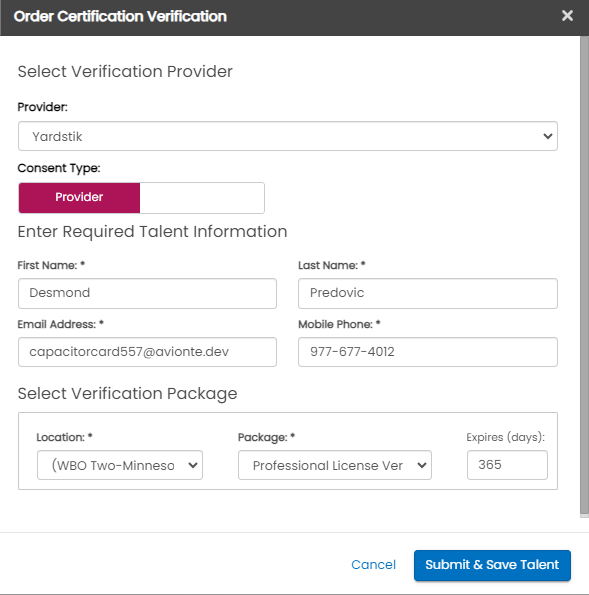Select the Provider consent type option
Screen dimensions: 589x595
[79, 197]
